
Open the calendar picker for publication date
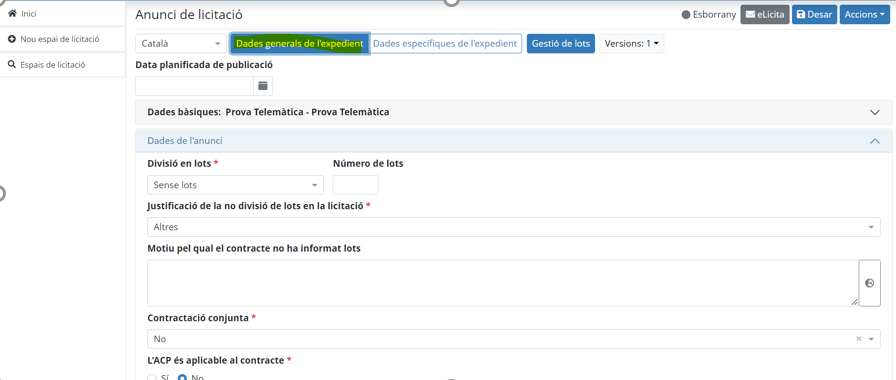(x=263, y=86)
